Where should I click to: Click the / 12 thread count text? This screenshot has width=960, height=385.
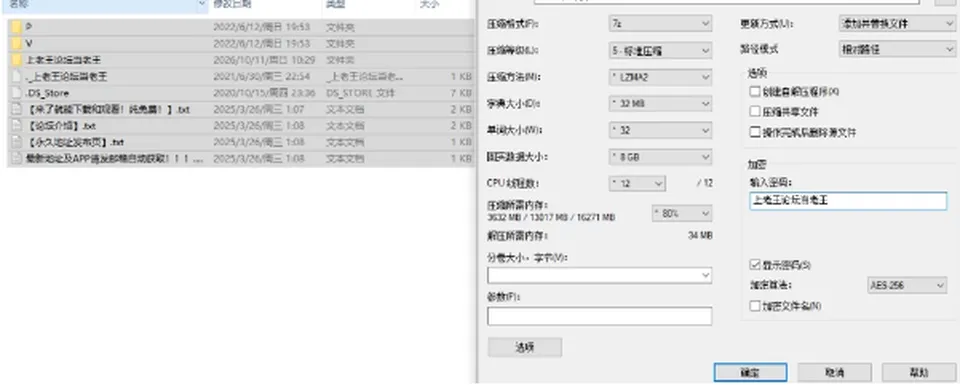coord(705,183)
